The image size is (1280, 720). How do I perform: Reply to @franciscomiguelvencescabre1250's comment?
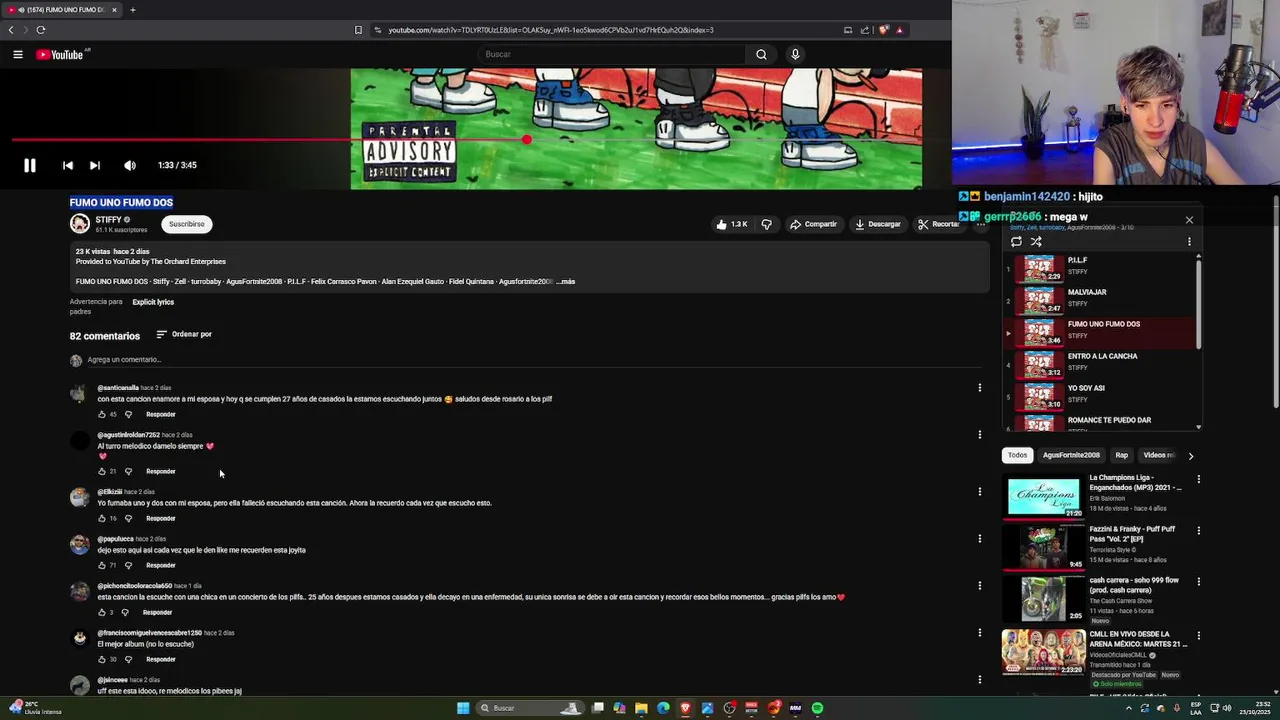tap(161, 659)
